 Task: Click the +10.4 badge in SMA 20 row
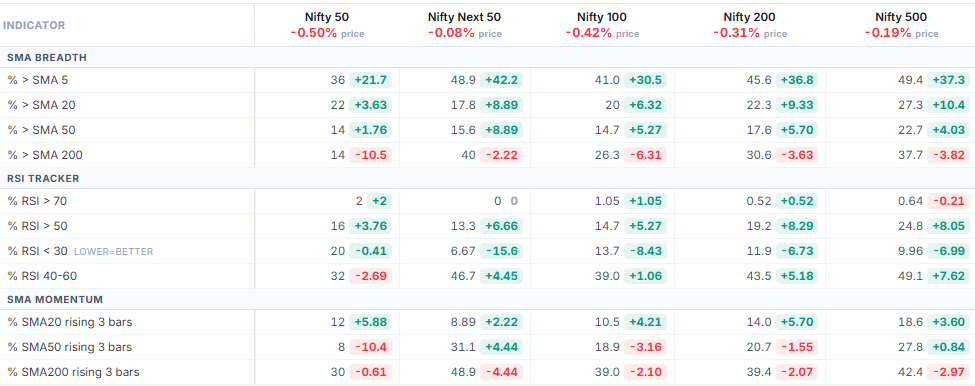[x=949, y=105]
